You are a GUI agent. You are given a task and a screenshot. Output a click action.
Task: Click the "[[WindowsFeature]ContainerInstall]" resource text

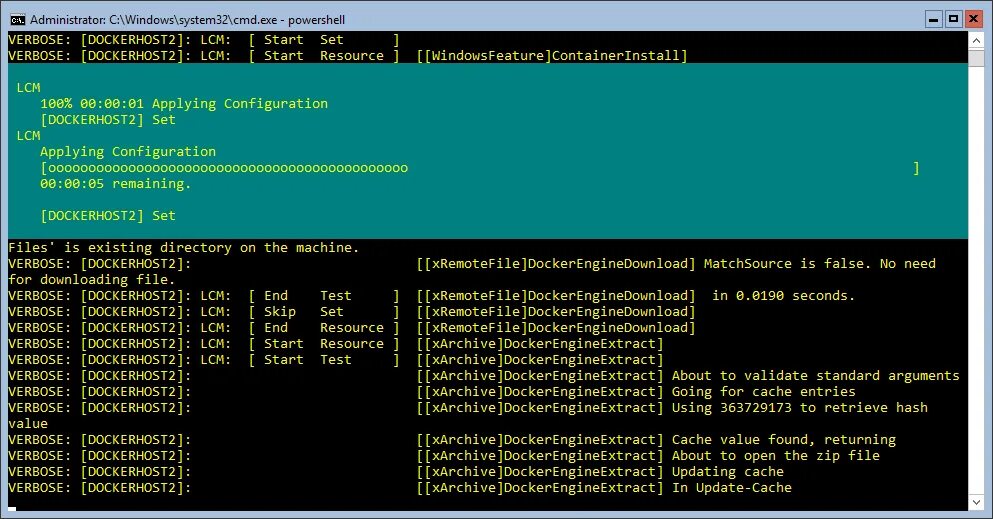click(552, 56)
